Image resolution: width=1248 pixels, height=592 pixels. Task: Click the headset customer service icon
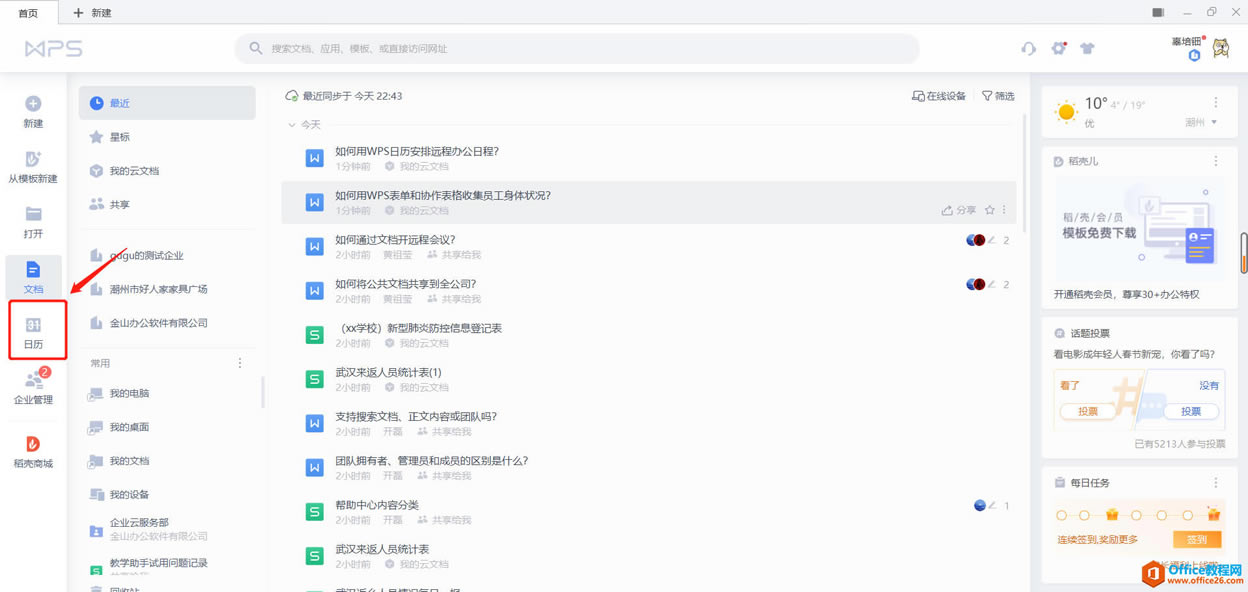1028,48
